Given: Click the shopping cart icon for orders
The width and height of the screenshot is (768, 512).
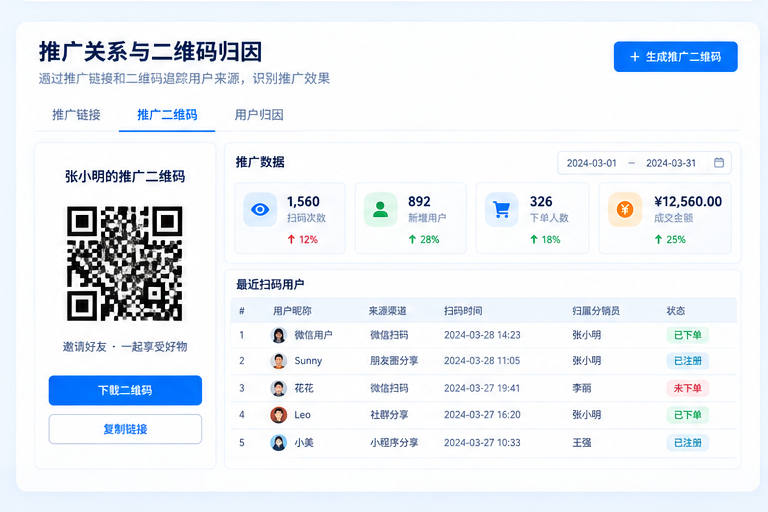Looking at the screenshot, I should click(x=502, y=210).
